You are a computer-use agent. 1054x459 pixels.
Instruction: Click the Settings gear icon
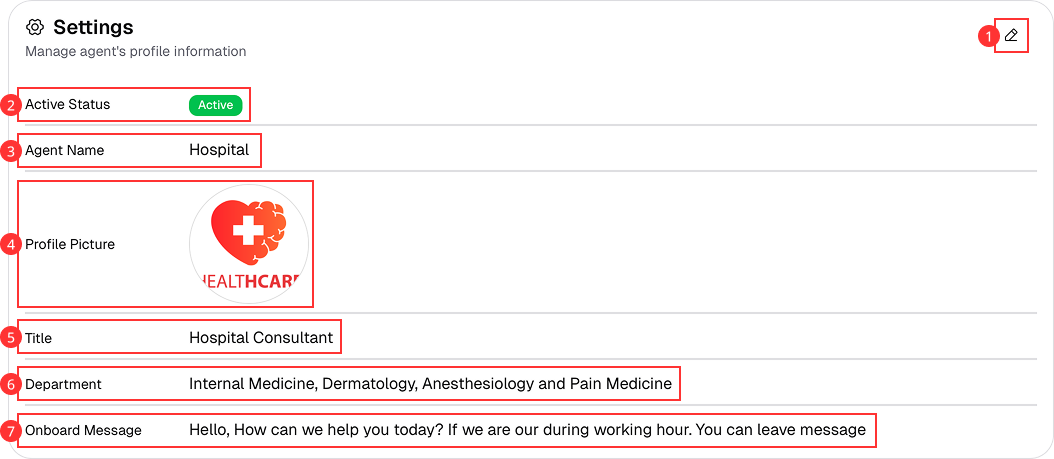click(x=35, y=27)
